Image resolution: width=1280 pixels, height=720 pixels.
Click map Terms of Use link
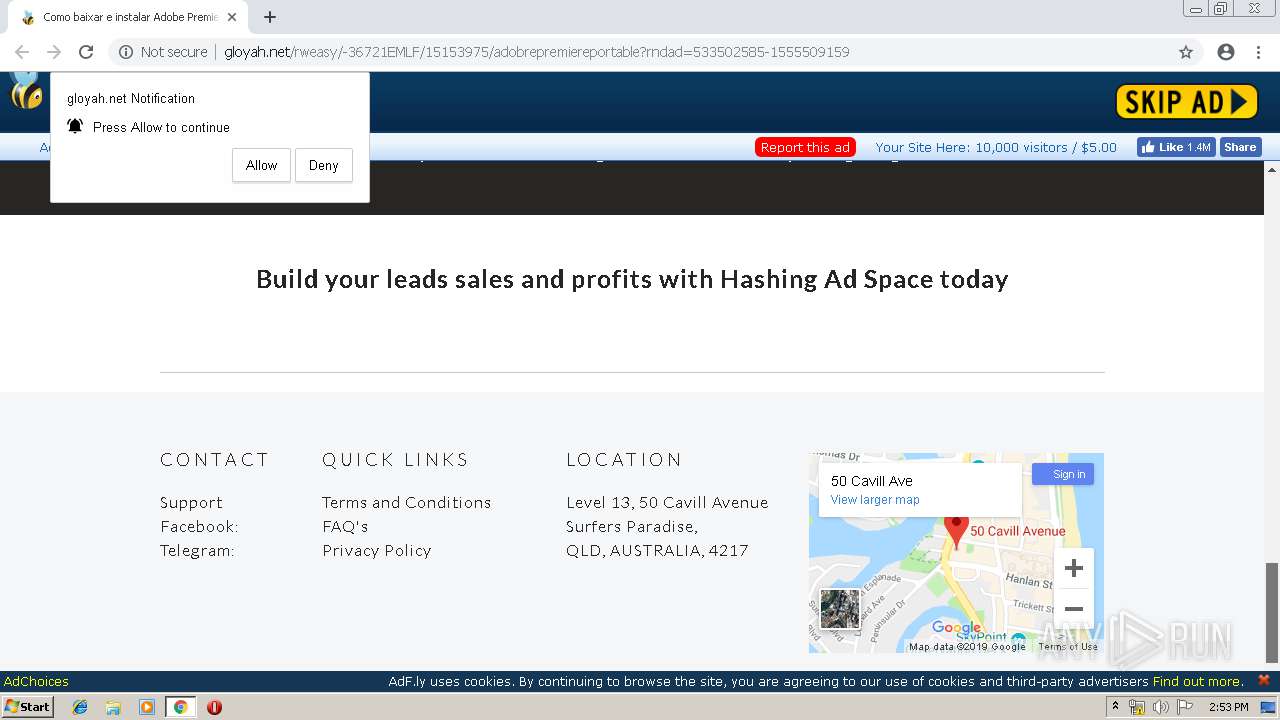(x=1068, y=647)
